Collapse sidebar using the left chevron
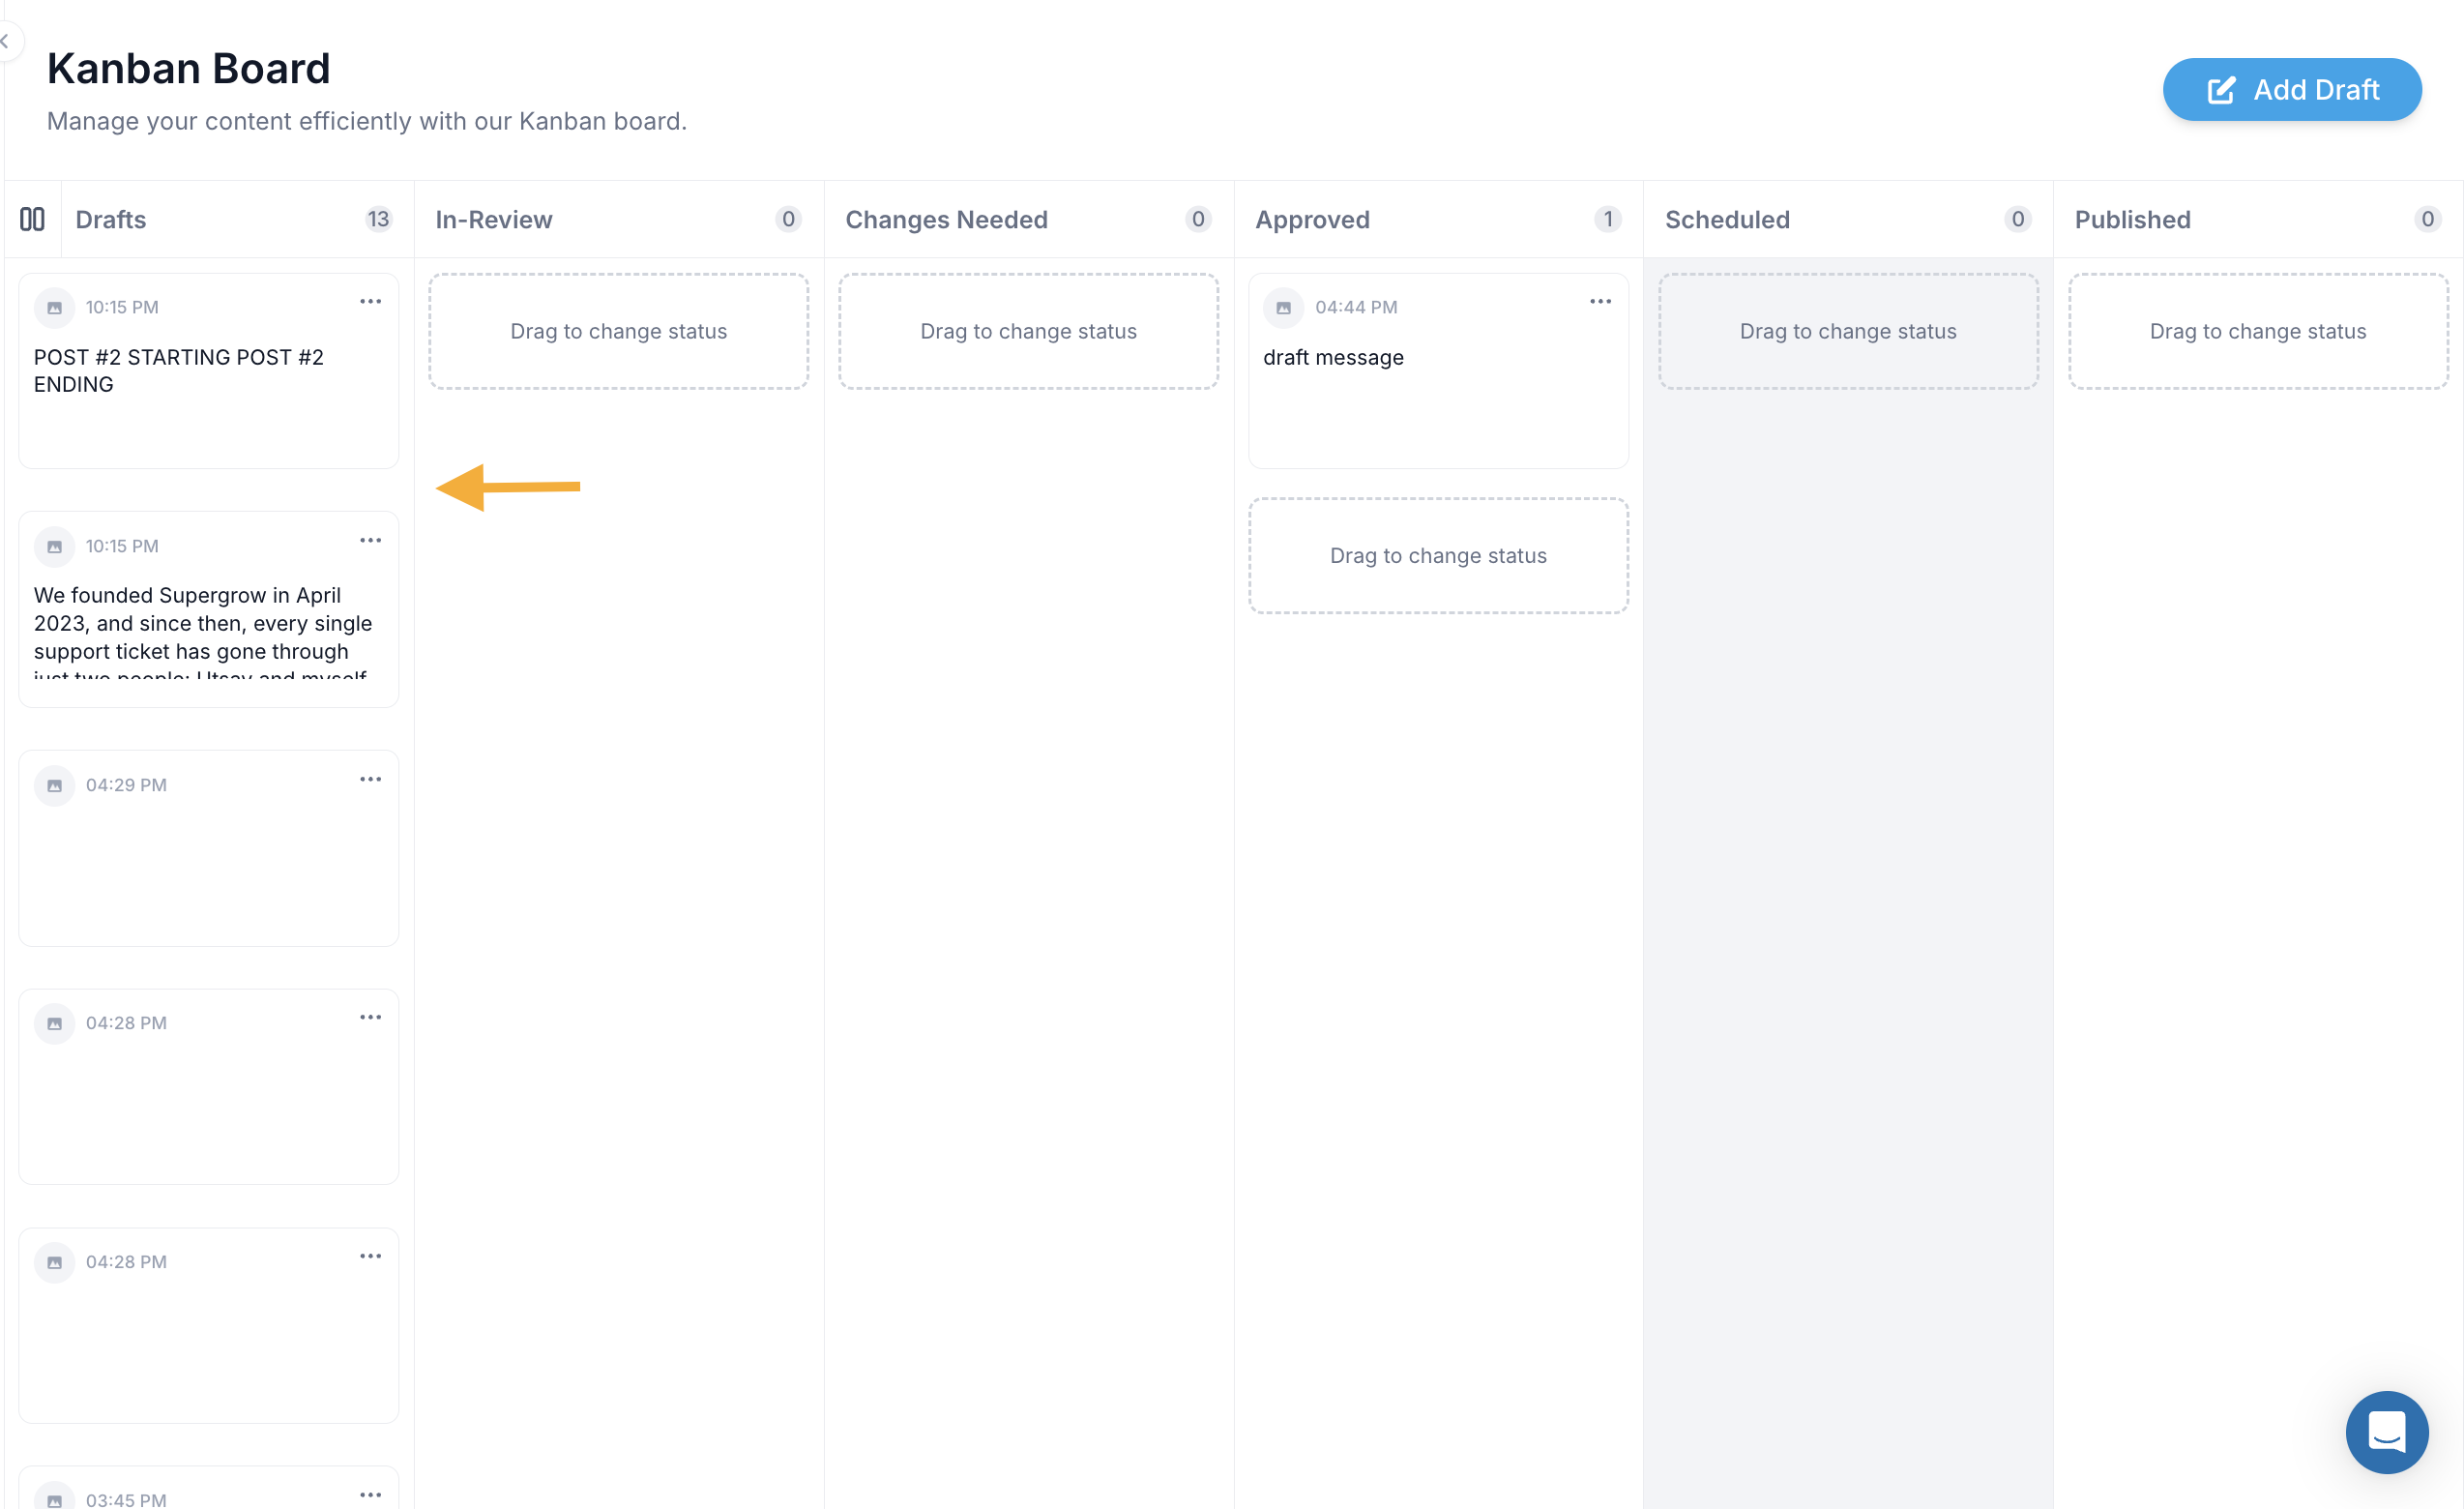The height and width of the screenshot is (1509, 2464). (x=6, y=41)
